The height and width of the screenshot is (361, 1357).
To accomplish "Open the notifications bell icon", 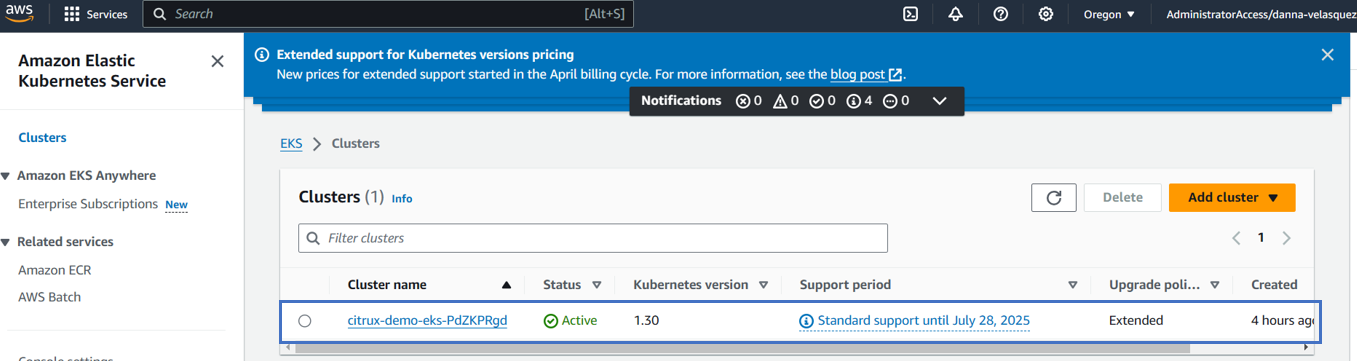I will tap(956, 14).
